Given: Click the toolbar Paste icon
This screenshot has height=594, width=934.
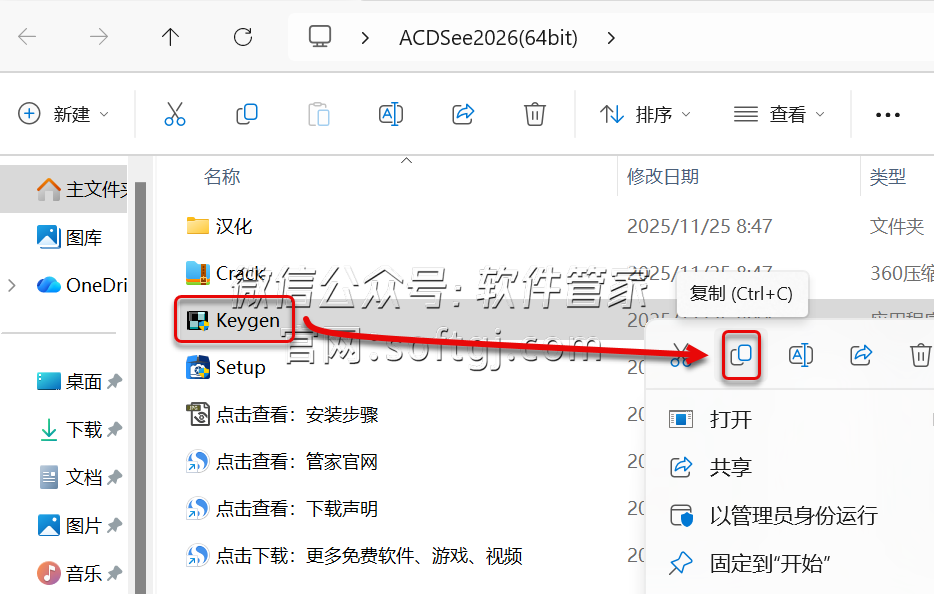Looking at the screenshot, I should coord(319,114).
